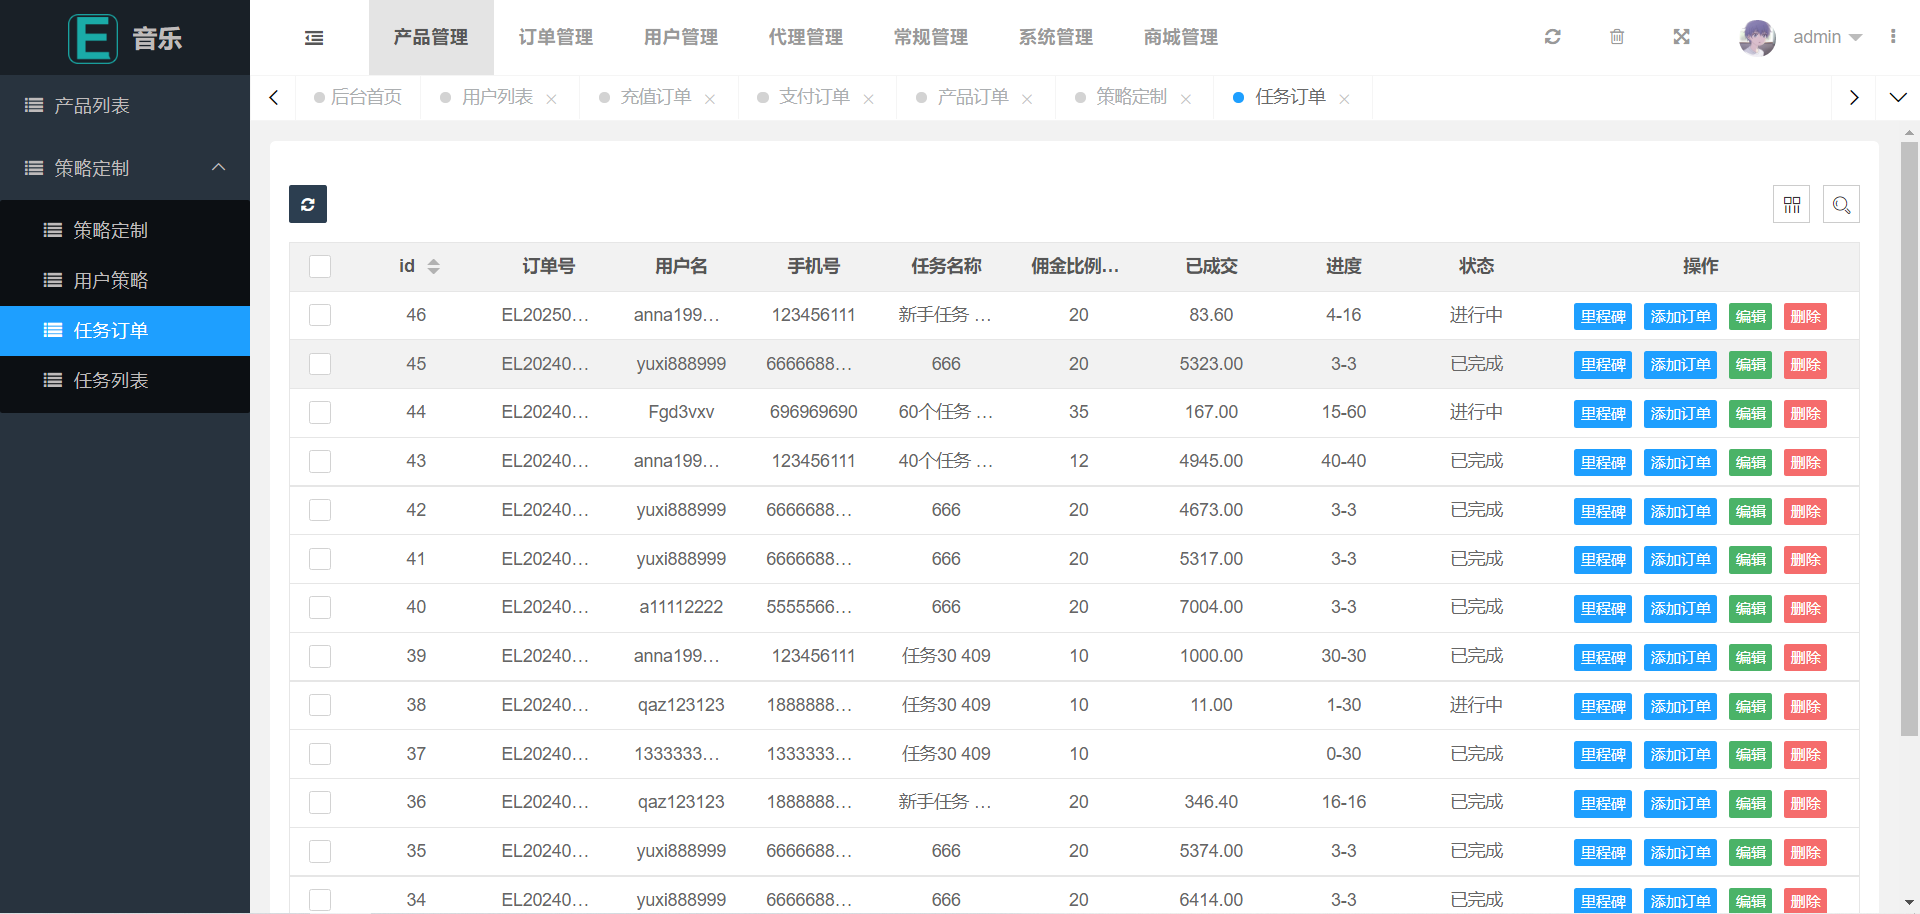Open the 产品订单 page tab
The width and height of the screenshot is (1920, 914).
point(972,97)
